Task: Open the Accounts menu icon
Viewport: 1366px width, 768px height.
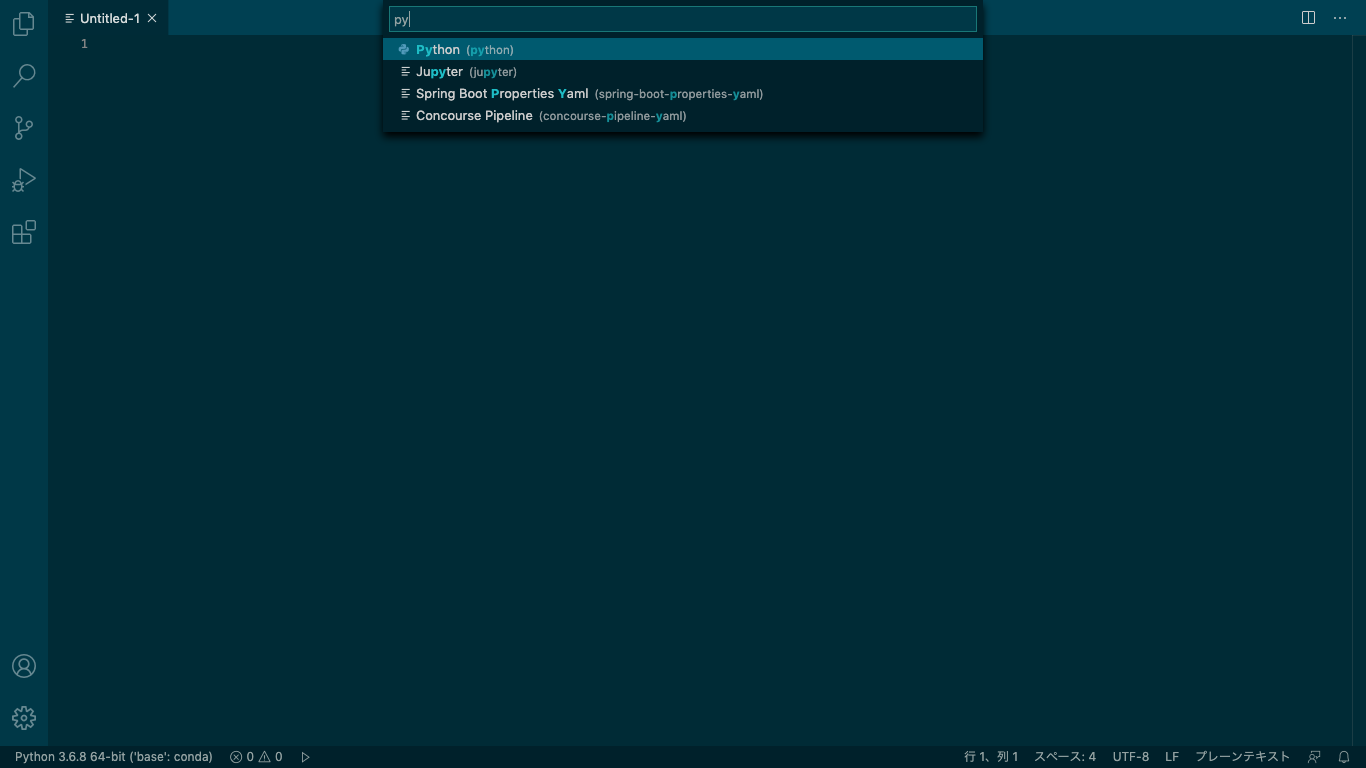Action: click(x=24, y=666)
